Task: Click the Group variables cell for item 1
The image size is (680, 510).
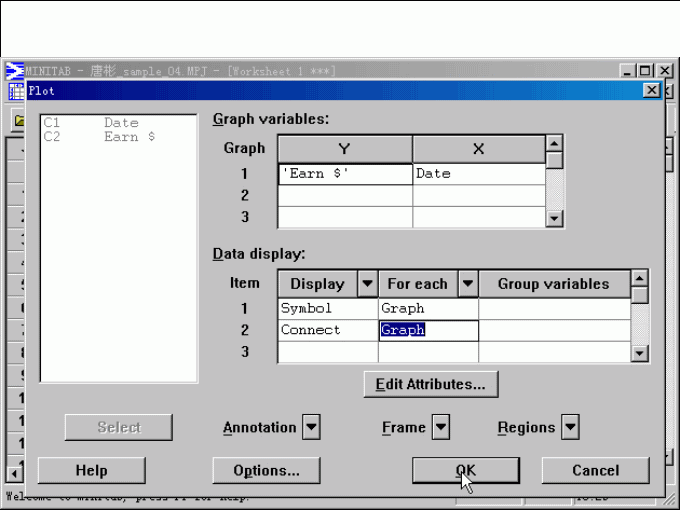Action: coord(553,309)
